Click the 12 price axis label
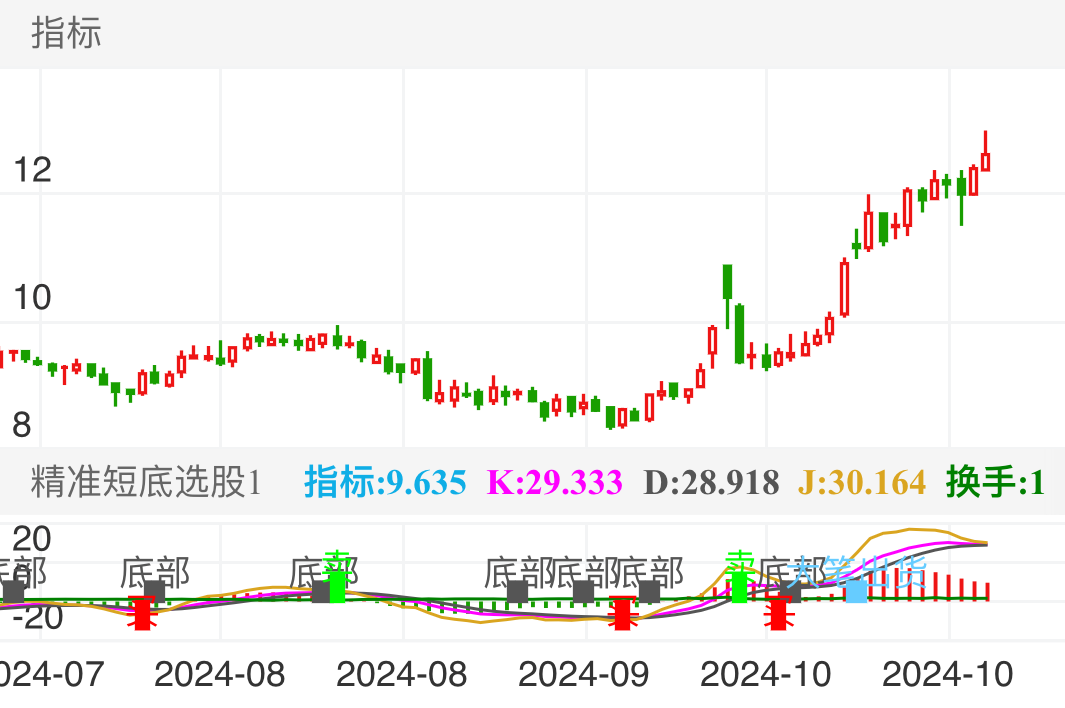 [x=32, y=170]
